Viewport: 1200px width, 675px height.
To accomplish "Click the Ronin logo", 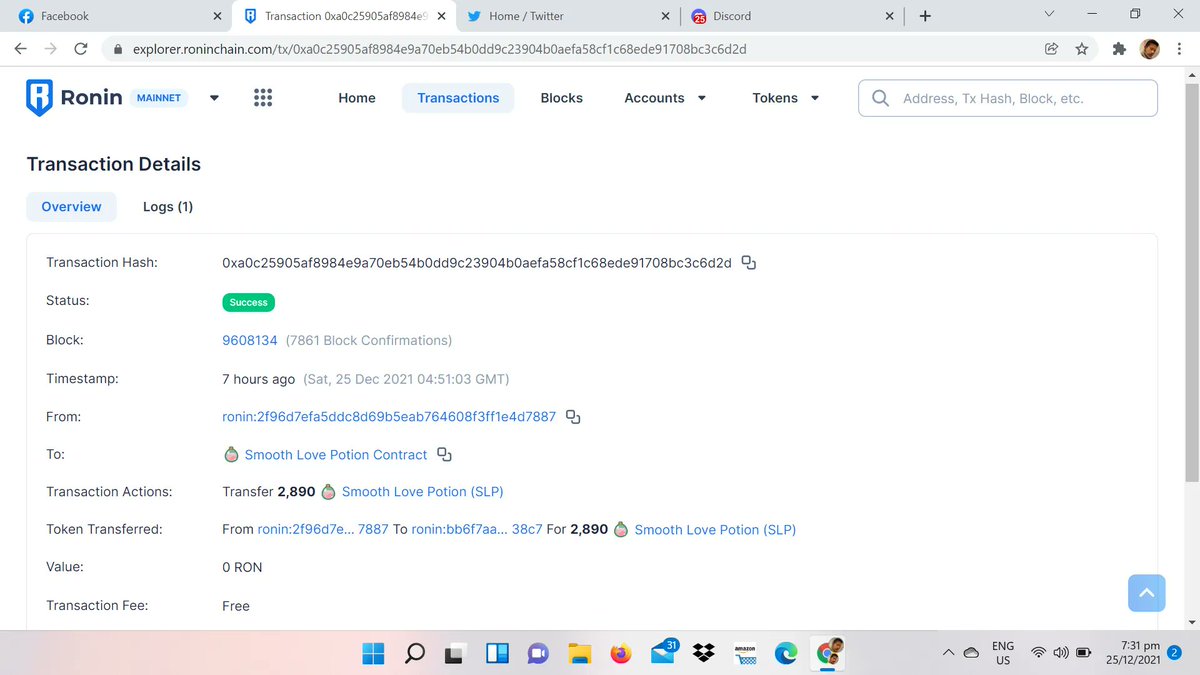I will point(74,98).
